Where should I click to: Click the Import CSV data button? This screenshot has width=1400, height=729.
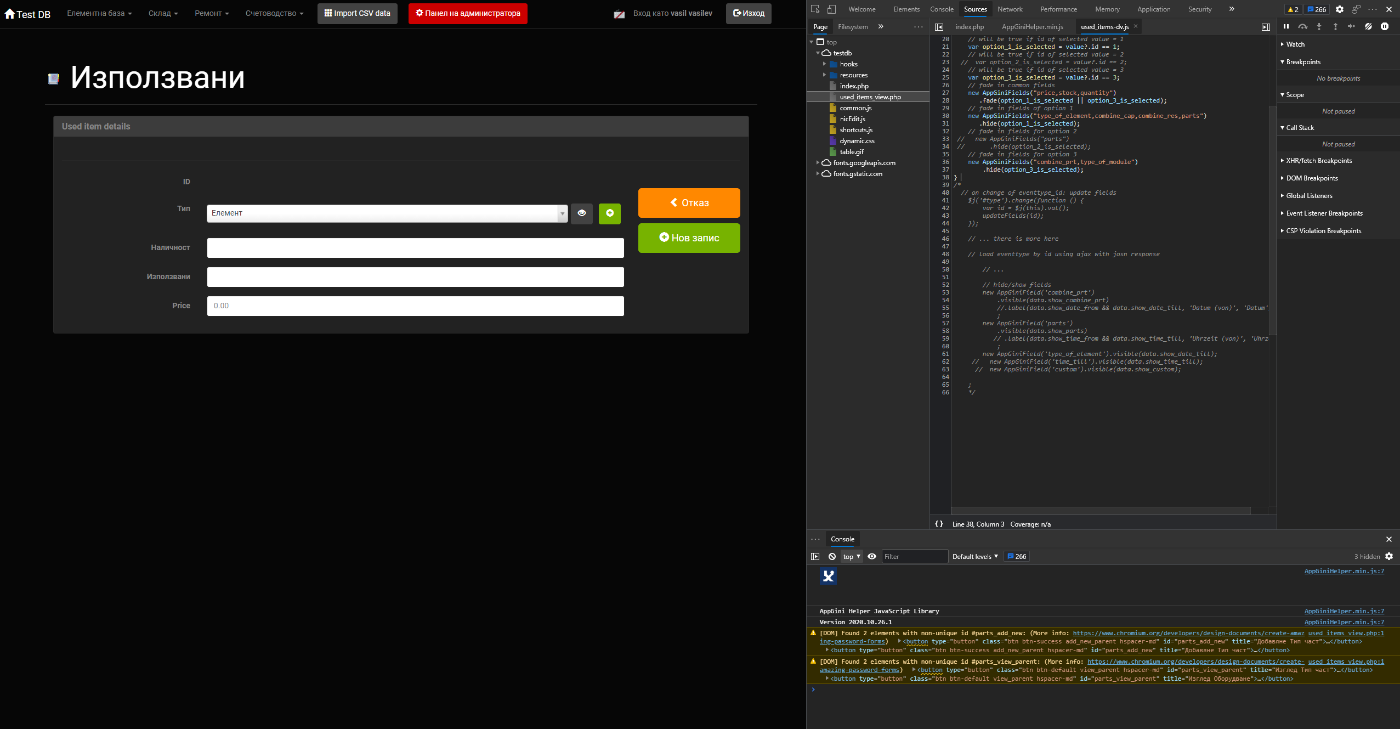(x=357, y=14)
